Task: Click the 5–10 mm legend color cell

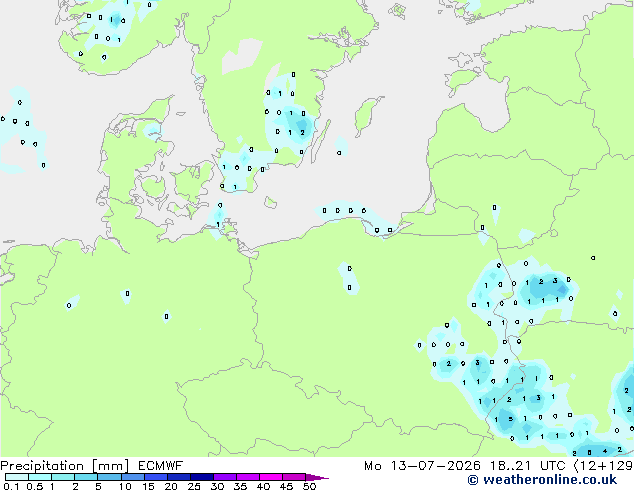Action: point(109,477)
